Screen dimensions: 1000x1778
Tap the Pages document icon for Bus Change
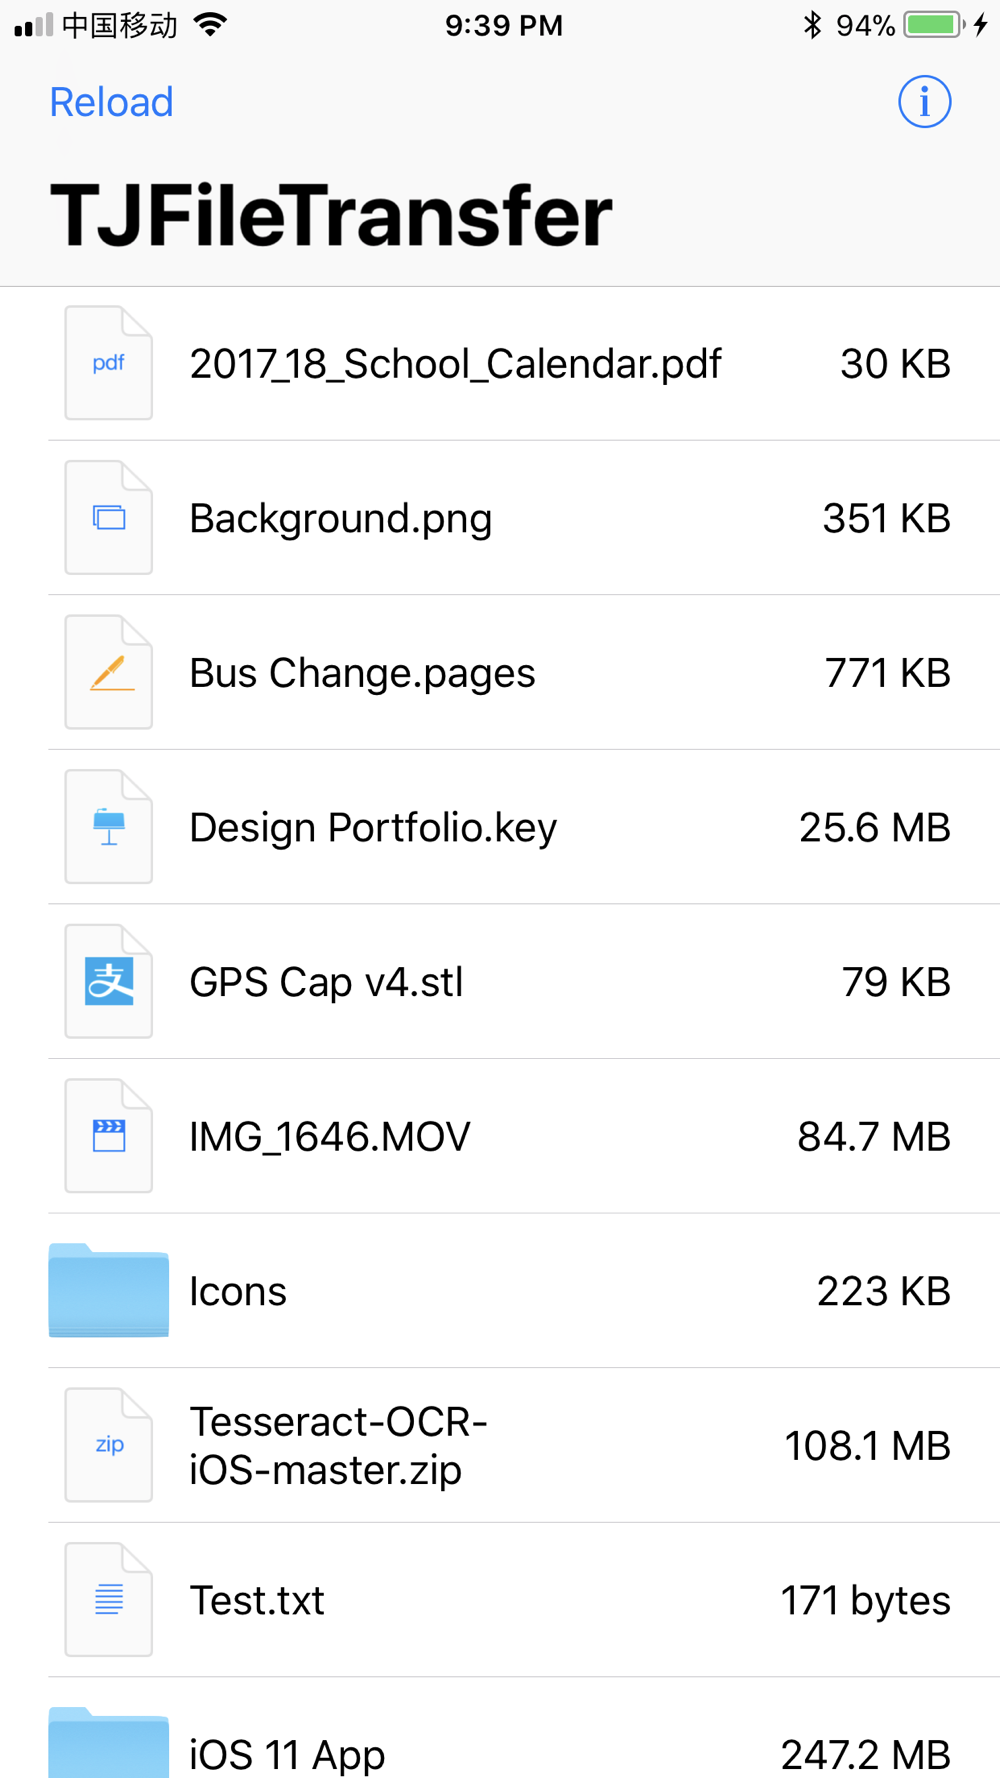click(109, 672)
